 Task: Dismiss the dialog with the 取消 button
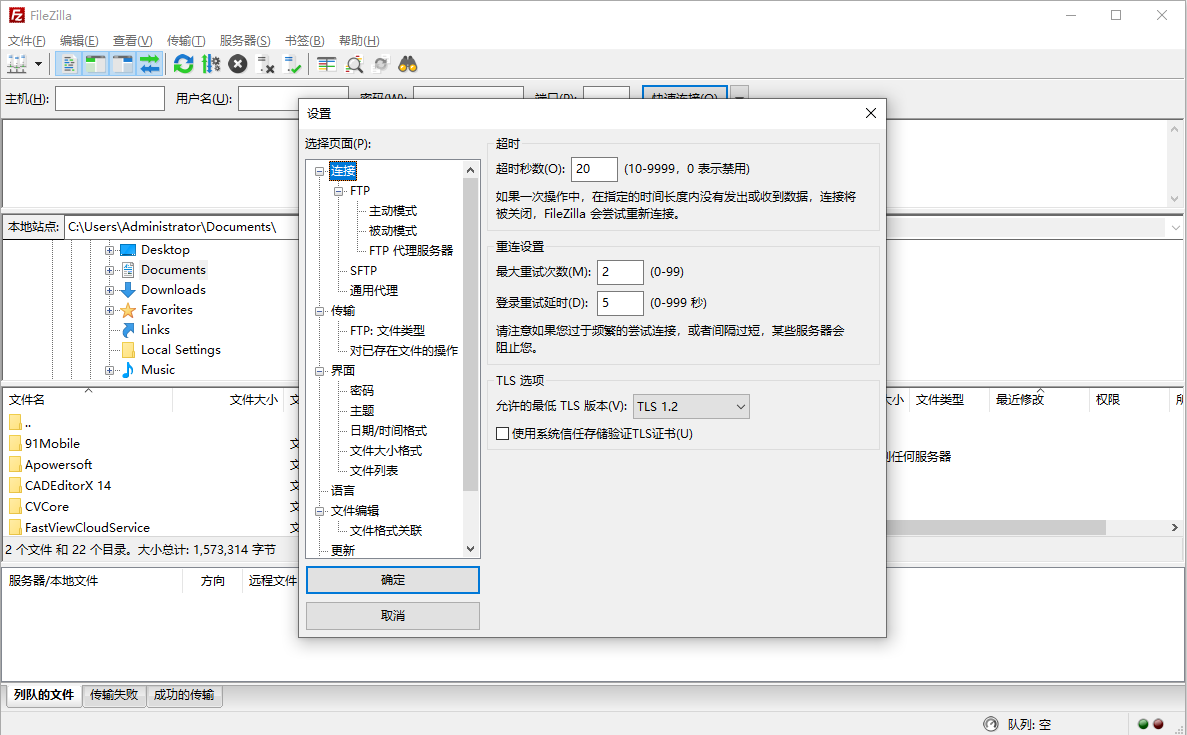coord(392,615)
